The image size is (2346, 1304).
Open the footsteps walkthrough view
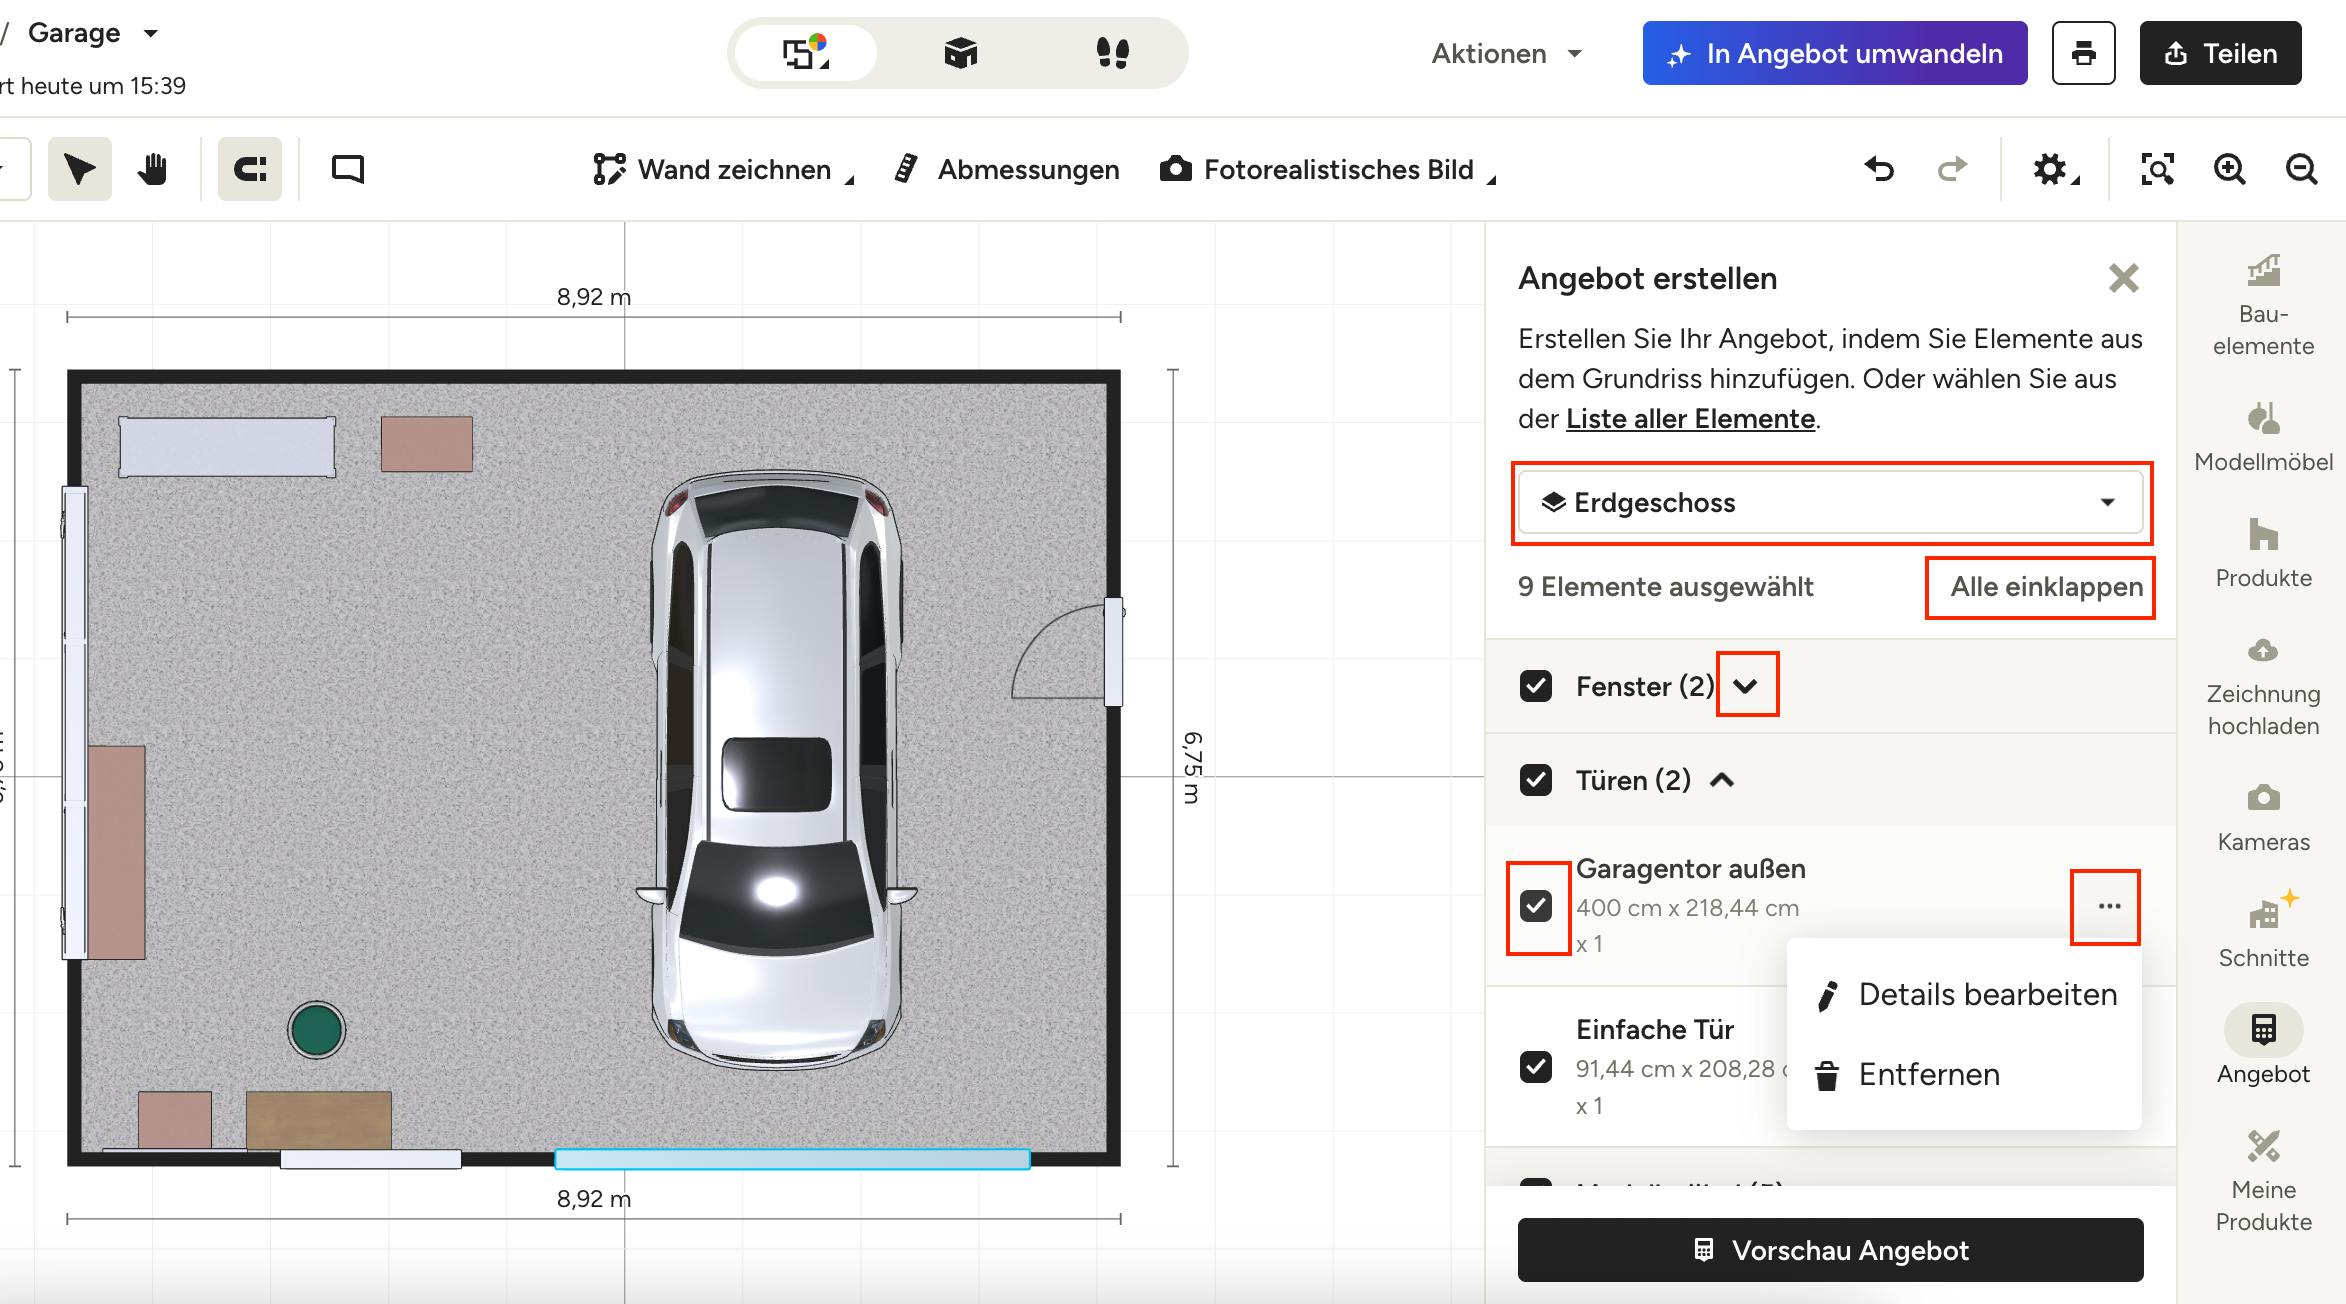pyautogui.click(x=1112, y=53)
